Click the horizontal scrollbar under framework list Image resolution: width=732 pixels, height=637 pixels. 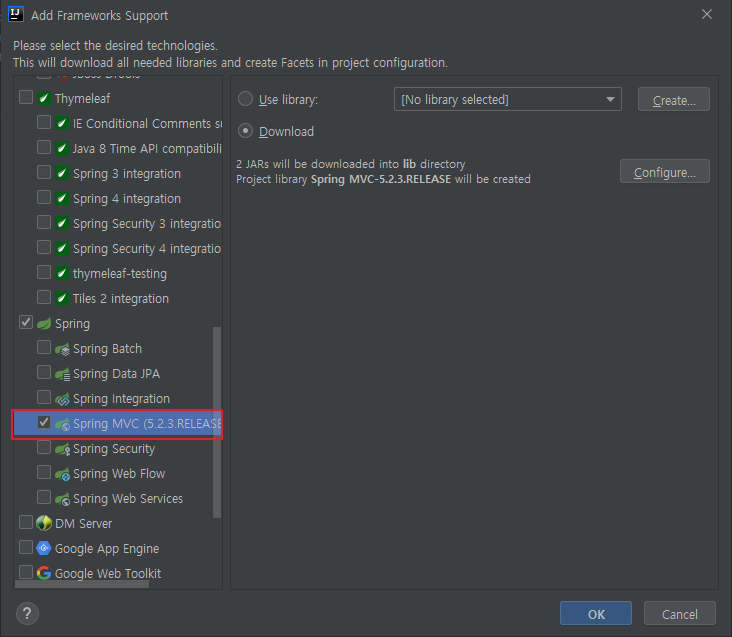[82, 584]
